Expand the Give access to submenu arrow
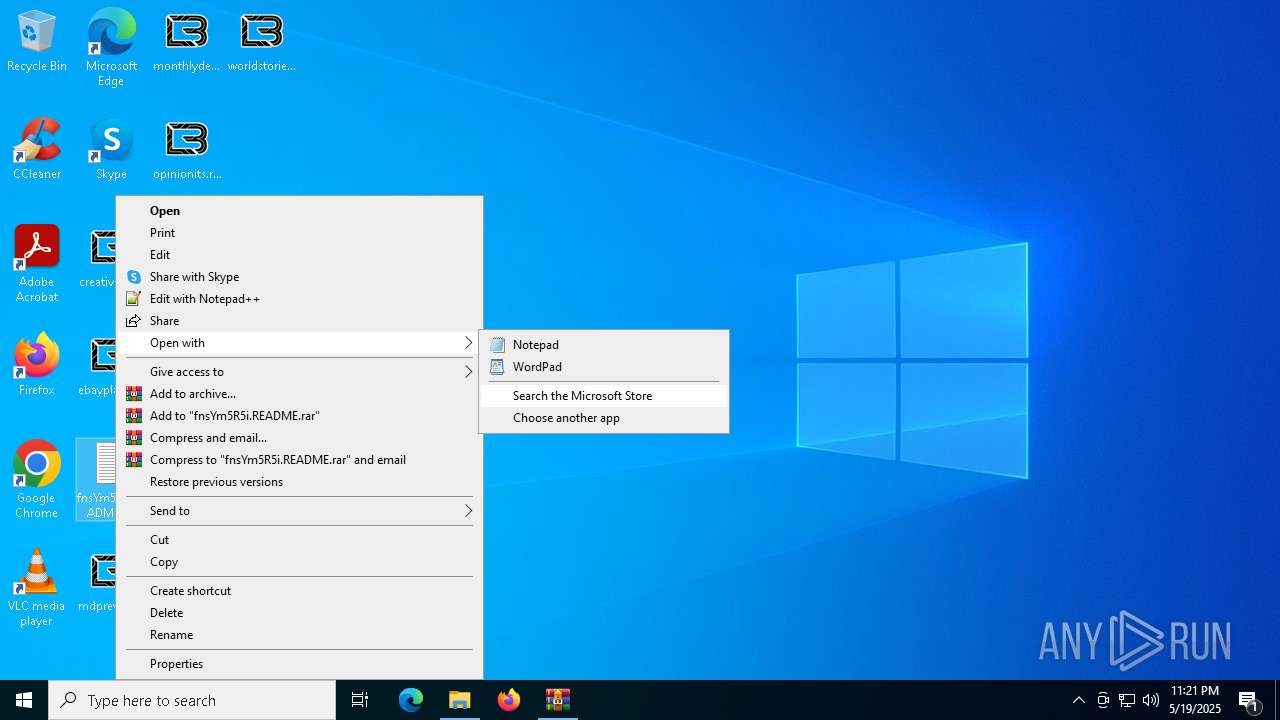 pyautogui.click(x=468, y=372)
